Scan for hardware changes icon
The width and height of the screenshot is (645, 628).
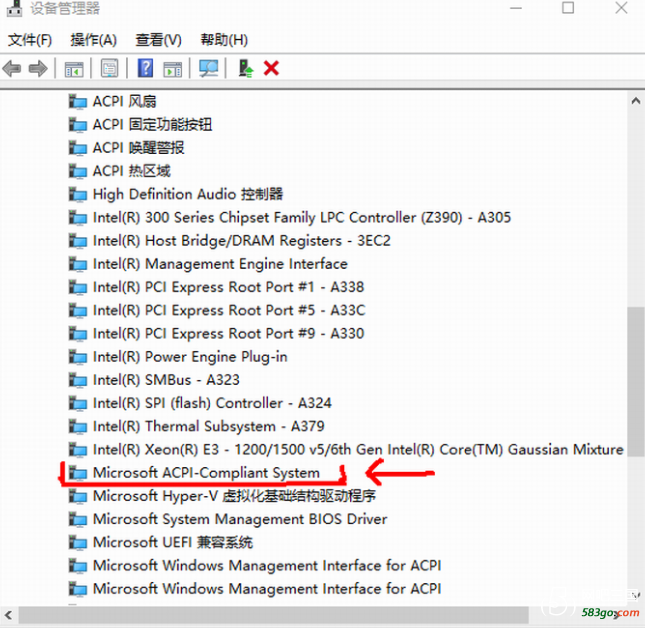click(209, 68)
